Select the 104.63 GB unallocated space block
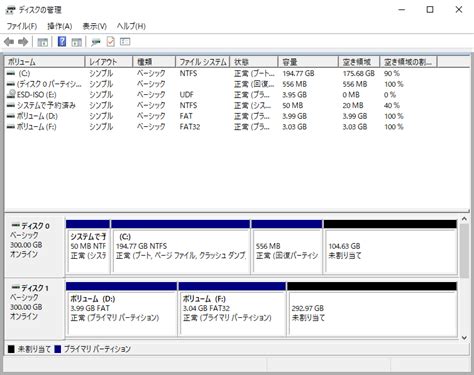 (x=390, y=247)
